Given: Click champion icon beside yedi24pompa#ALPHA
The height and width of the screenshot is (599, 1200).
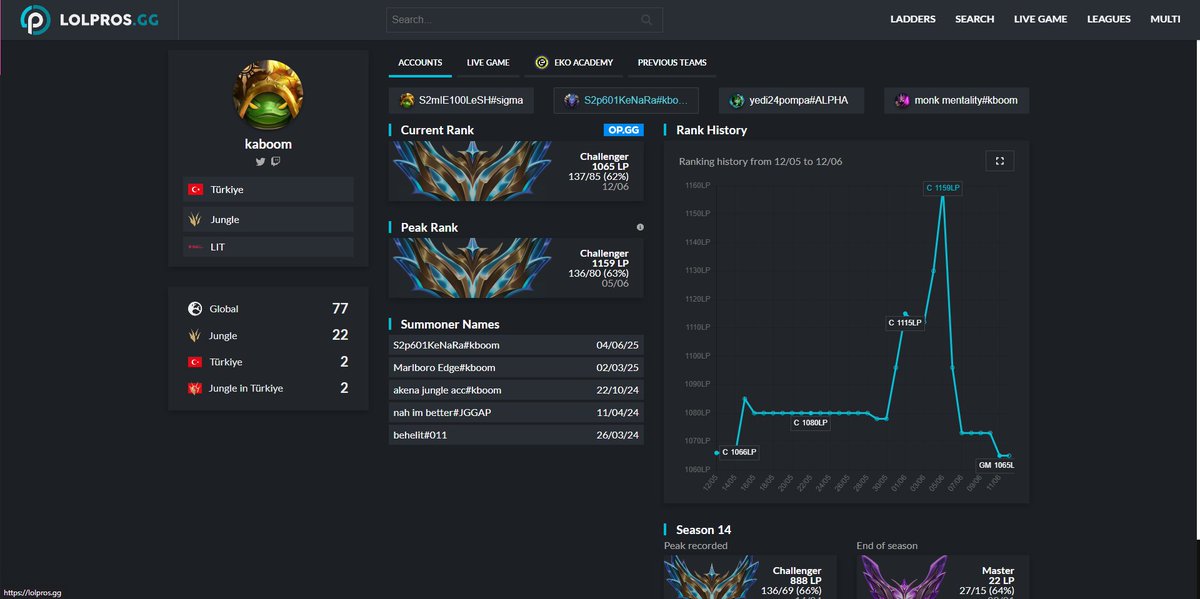Looking at the screenshot, I should (737, 100).
